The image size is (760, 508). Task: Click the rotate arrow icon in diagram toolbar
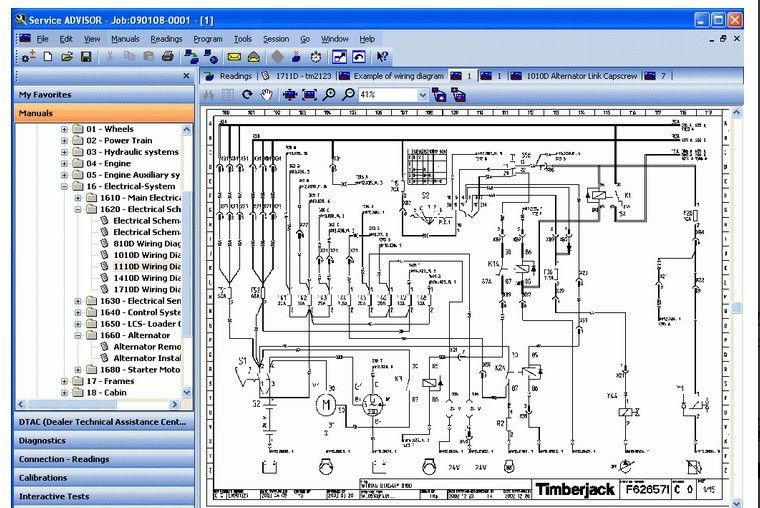pos(247,95)
